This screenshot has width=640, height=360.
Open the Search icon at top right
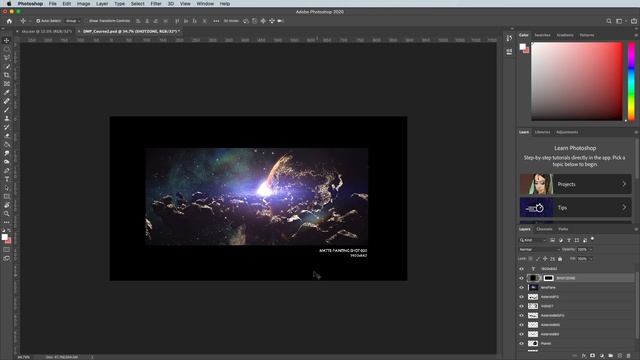click(609, 21)
